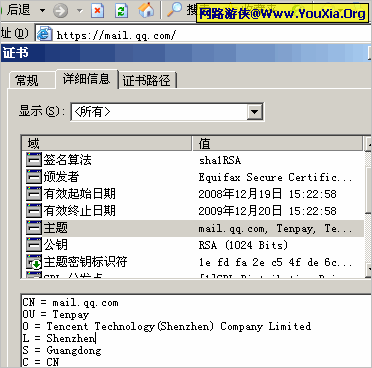Click the browser Back arrow icon
Image resolution: width=372 pixels, height=368 pixels.
coord(1,10)
